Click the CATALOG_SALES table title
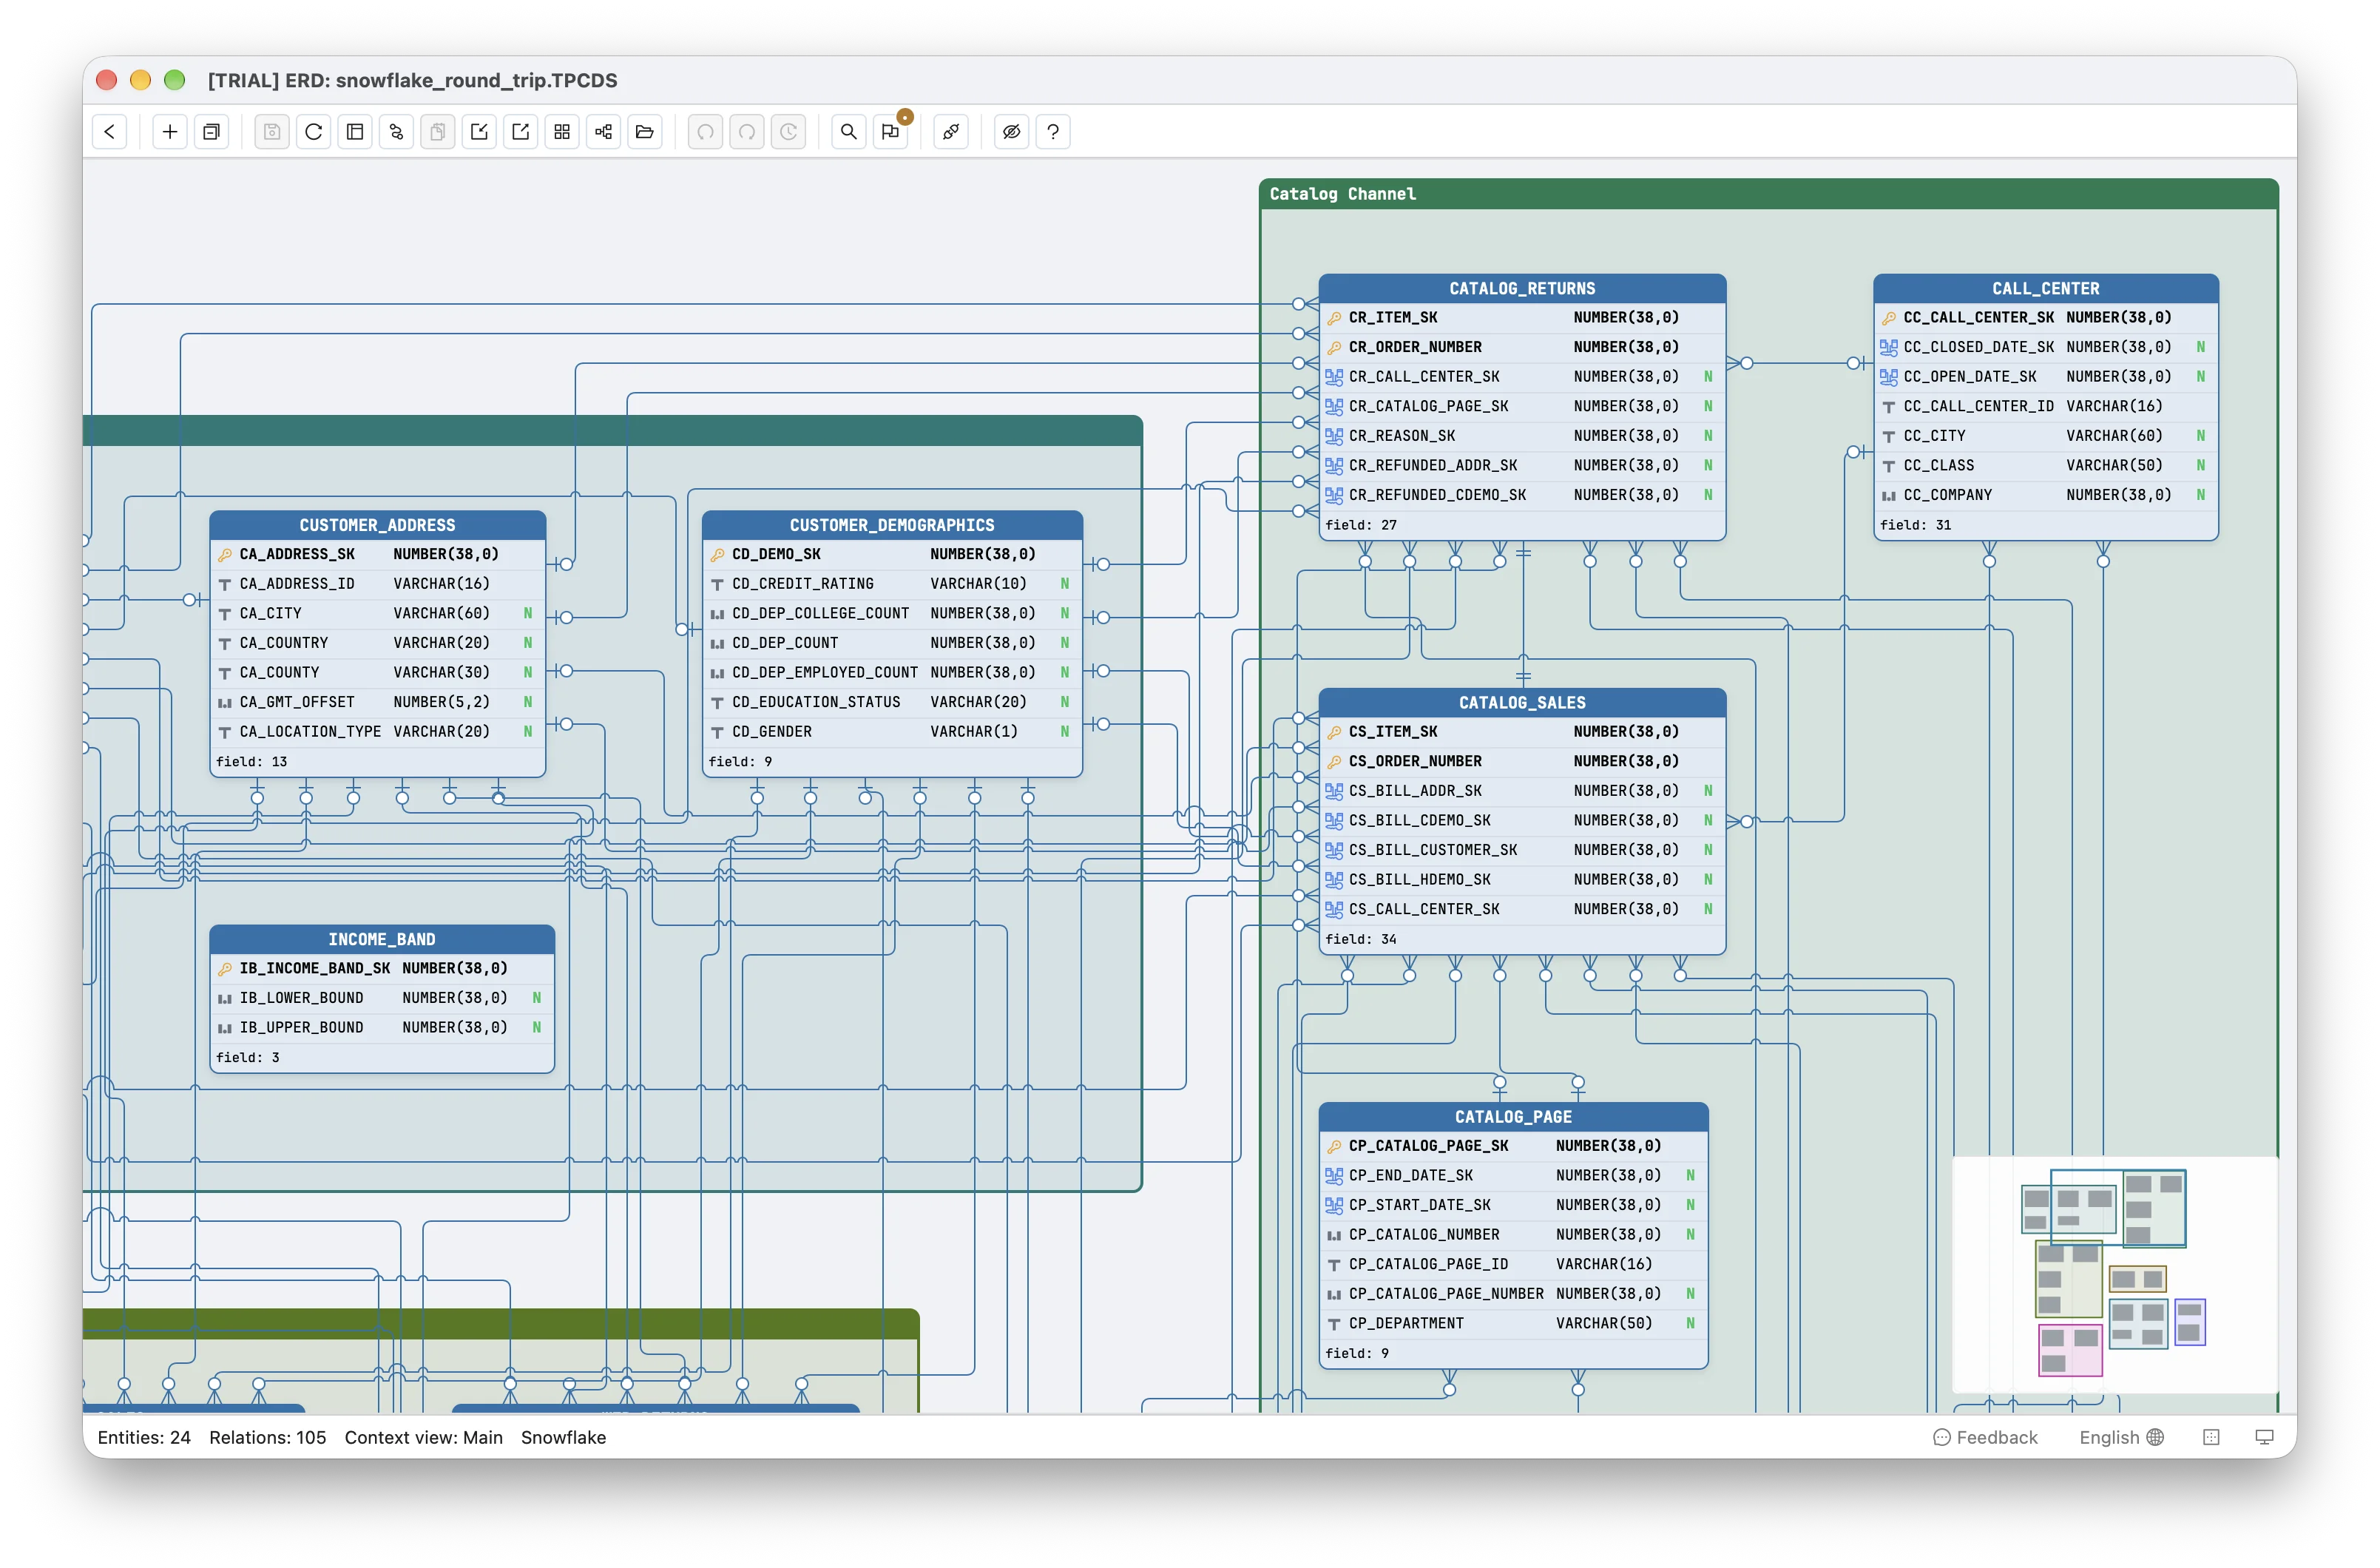2380x1568 pixels. pyautogui.click(x=1522, y=702)
